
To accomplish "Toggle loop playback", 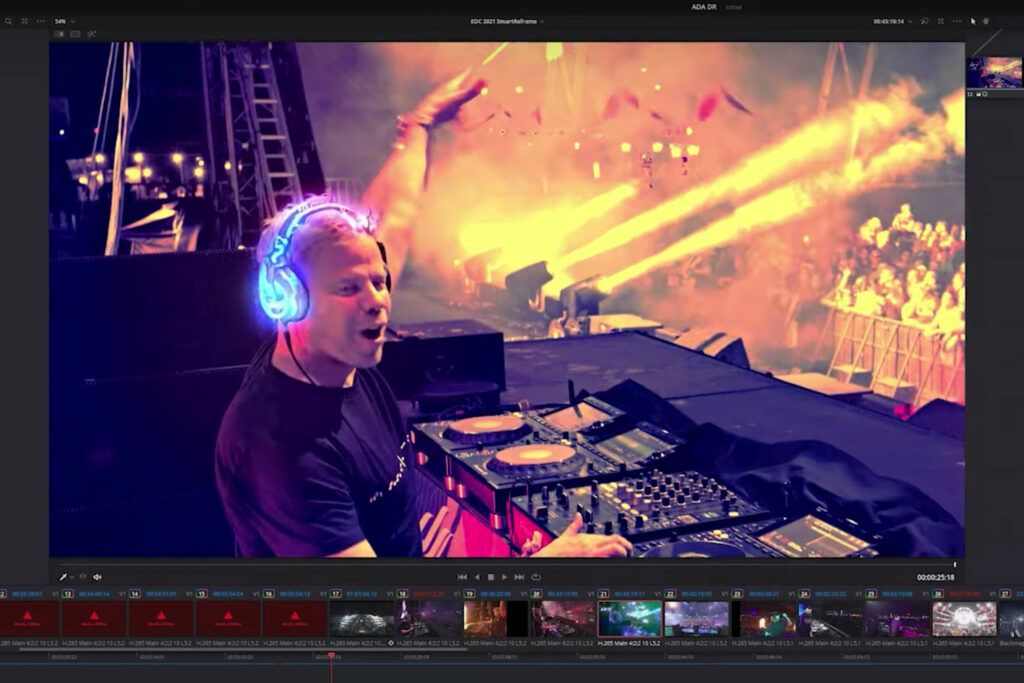I will [535, 577].
